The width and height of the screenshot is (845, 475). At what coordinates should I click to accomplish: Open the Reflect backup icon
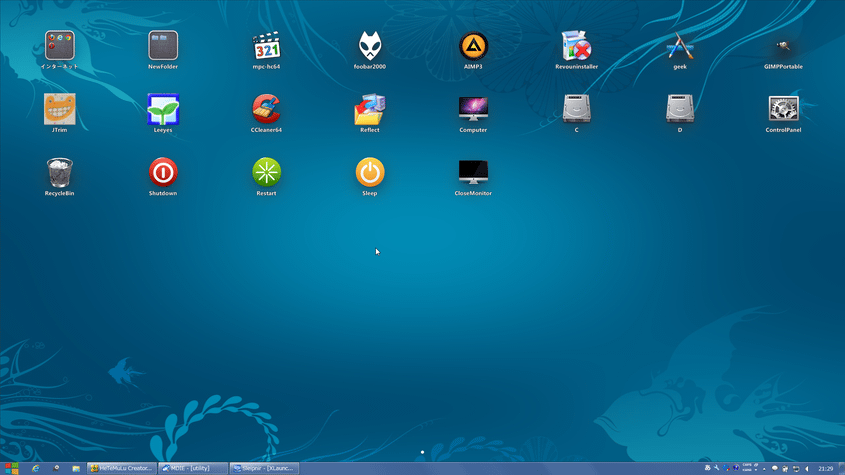coord(370,109)
